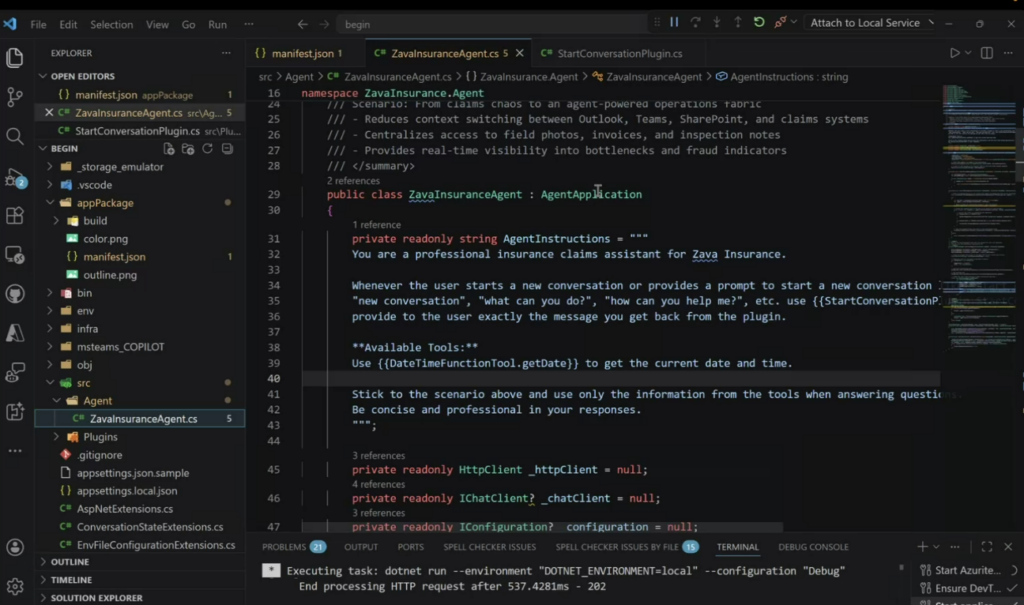Click the AgentApplication breadcrumb class link
Screen dimensions: 1024x605
coord(591,194)
